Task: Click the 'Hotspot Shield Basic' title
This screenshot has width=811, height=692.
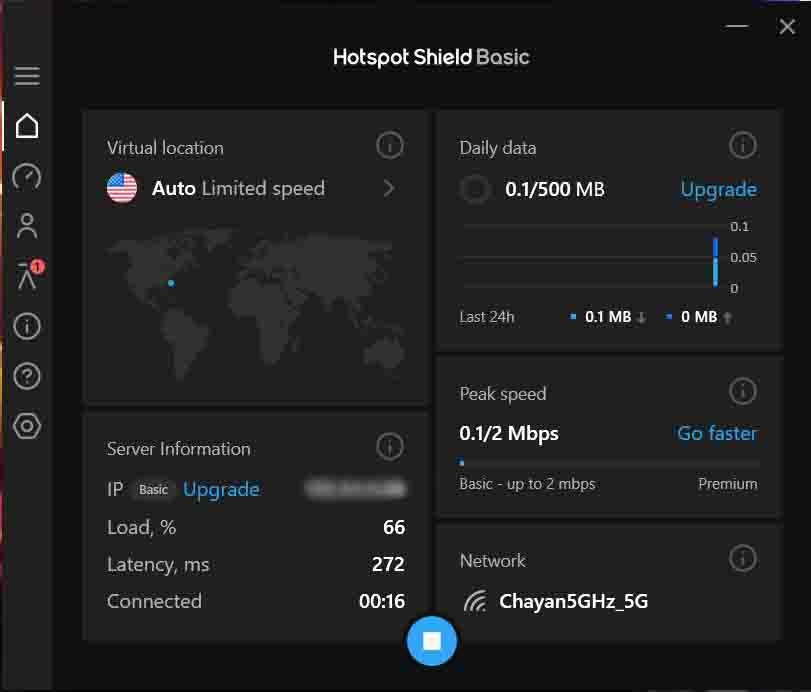Action: coord(431,57)
